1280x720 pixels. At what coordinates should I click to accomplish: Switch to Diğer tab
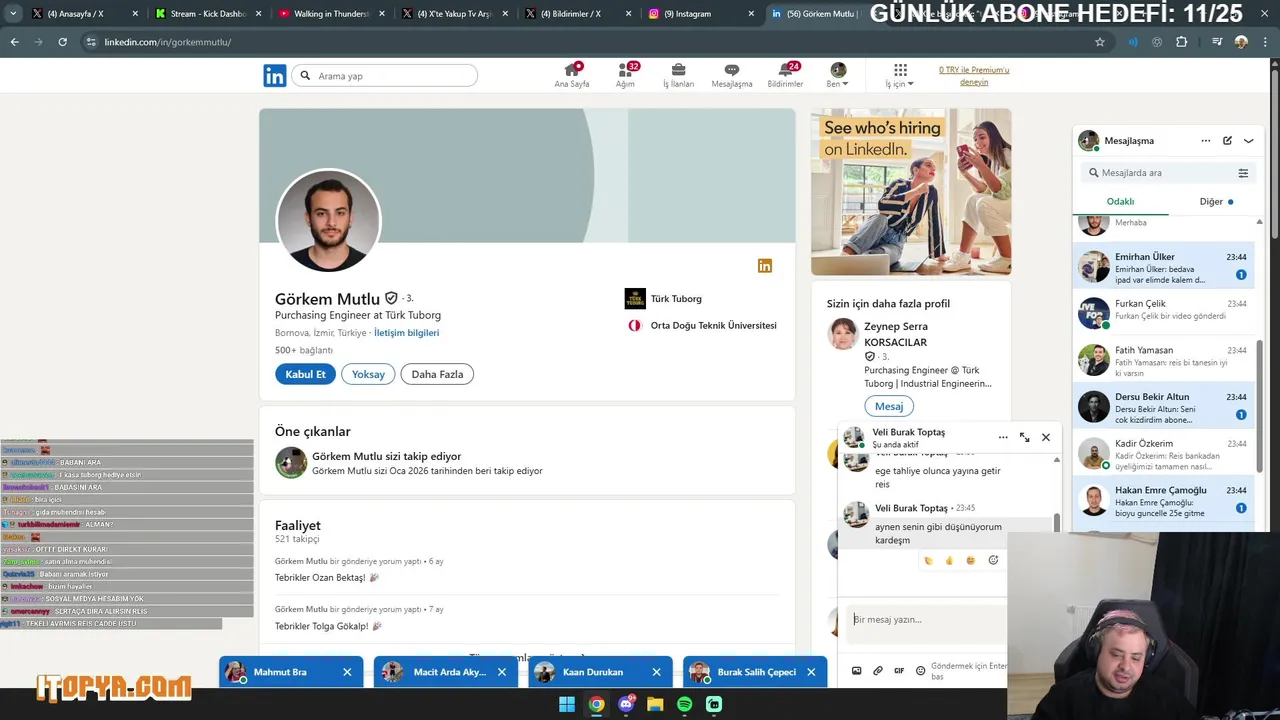click(x=1215, y=202)
